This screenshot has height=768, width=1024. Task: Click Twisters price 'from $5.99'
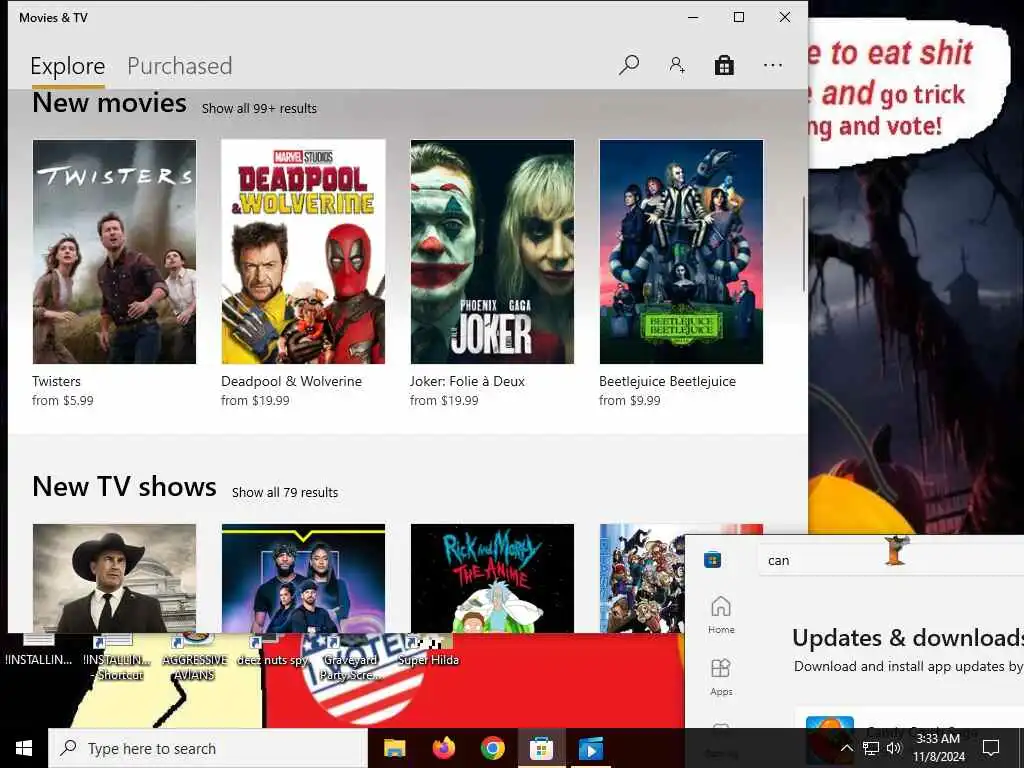pyautogui.click(x=63, y=400)
